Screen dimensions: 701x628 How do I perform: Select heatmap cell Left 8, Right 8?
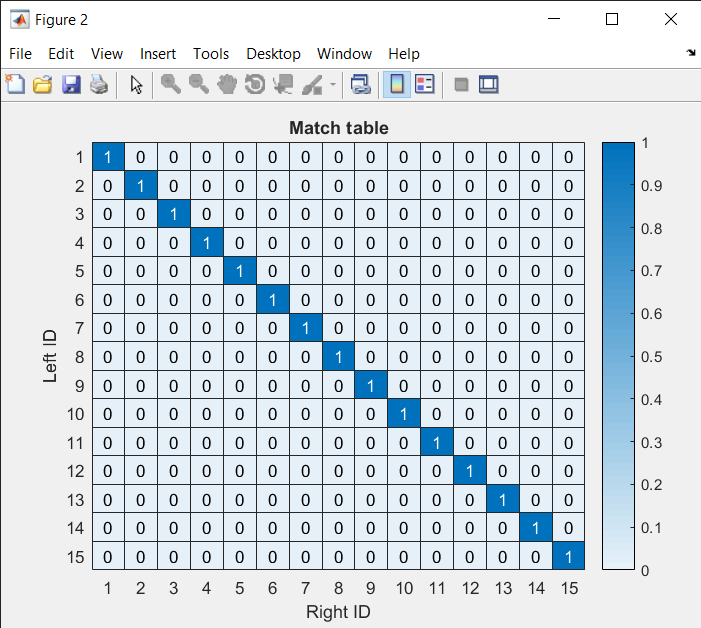[338, 357]
